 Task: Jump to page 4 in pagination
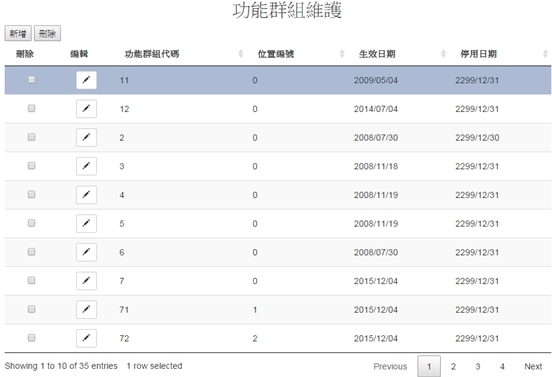[x=502, y=366]
